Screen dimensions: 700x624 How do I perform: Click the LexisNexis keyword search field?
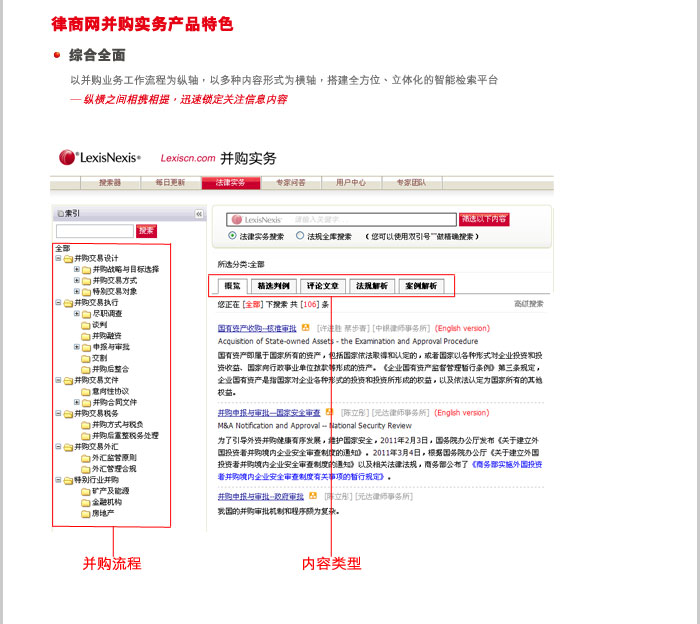pos(342,220)
